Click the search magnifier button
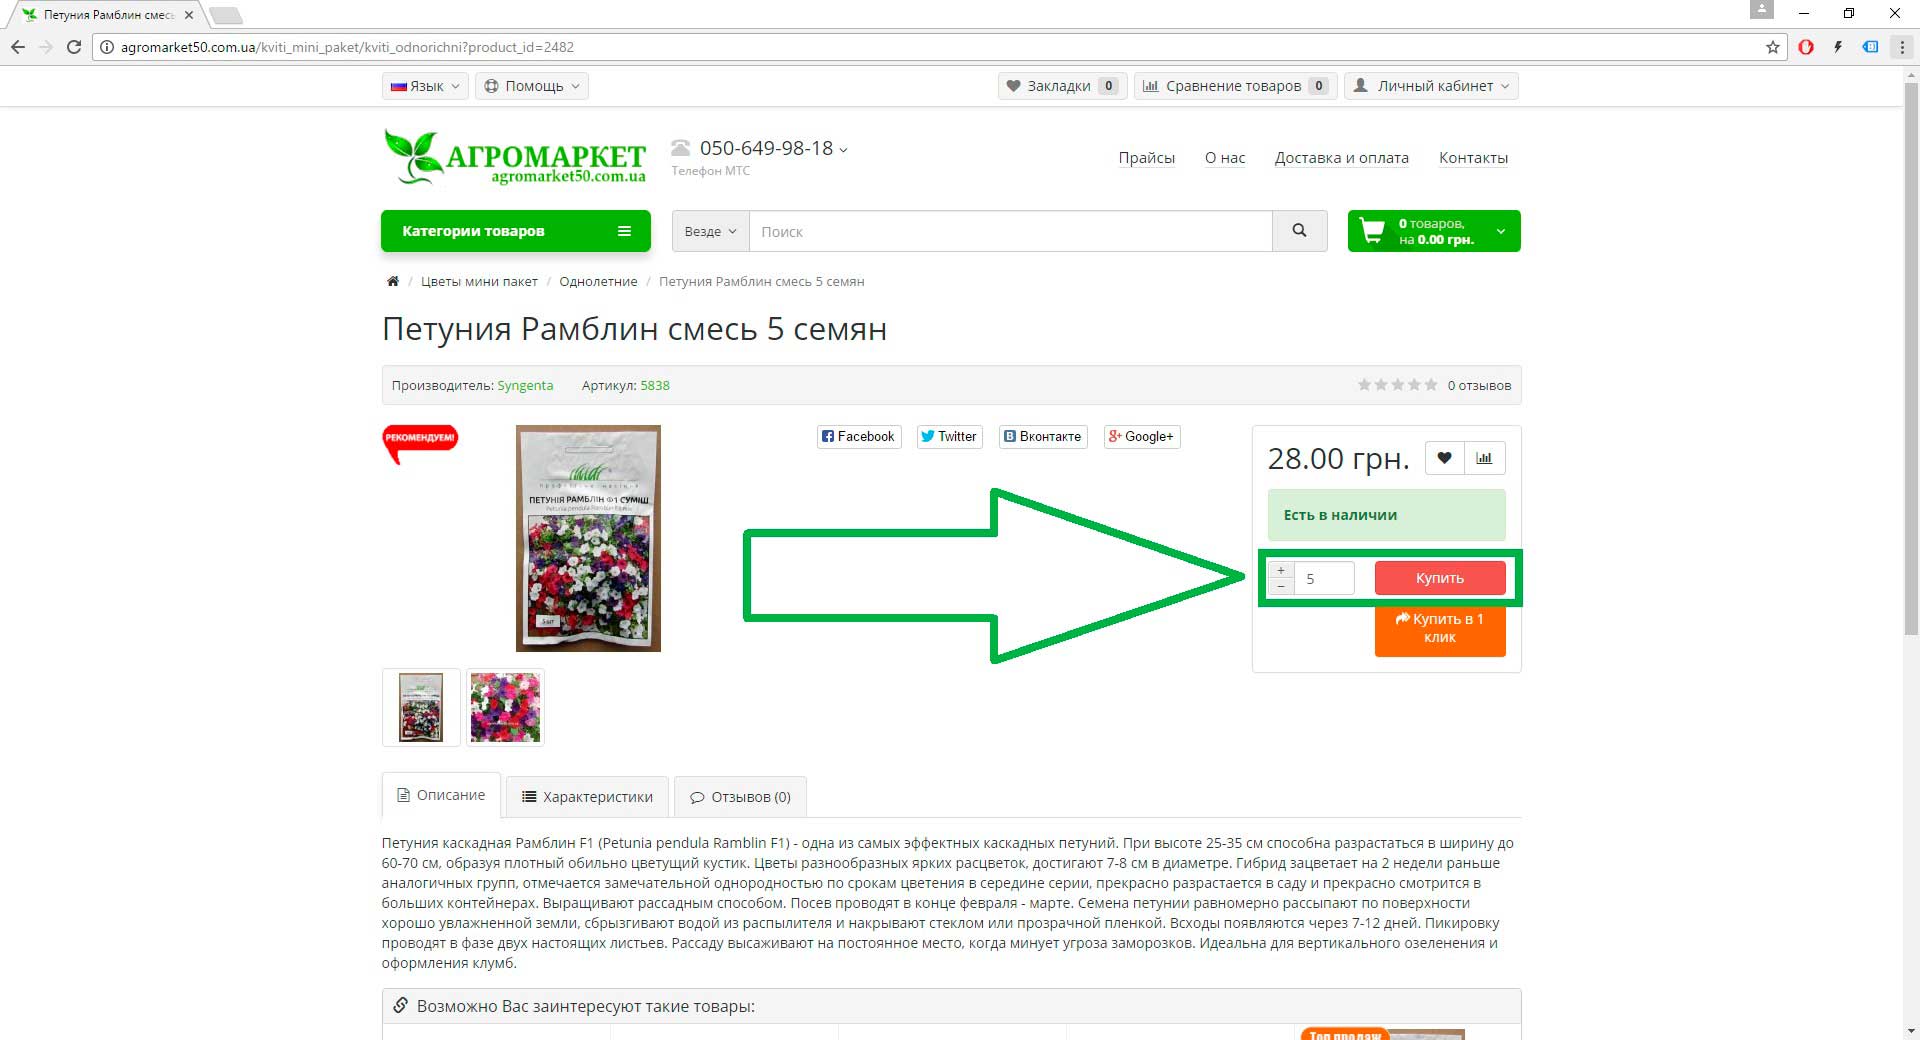 pyautogui.click(x=1299, y=231)
